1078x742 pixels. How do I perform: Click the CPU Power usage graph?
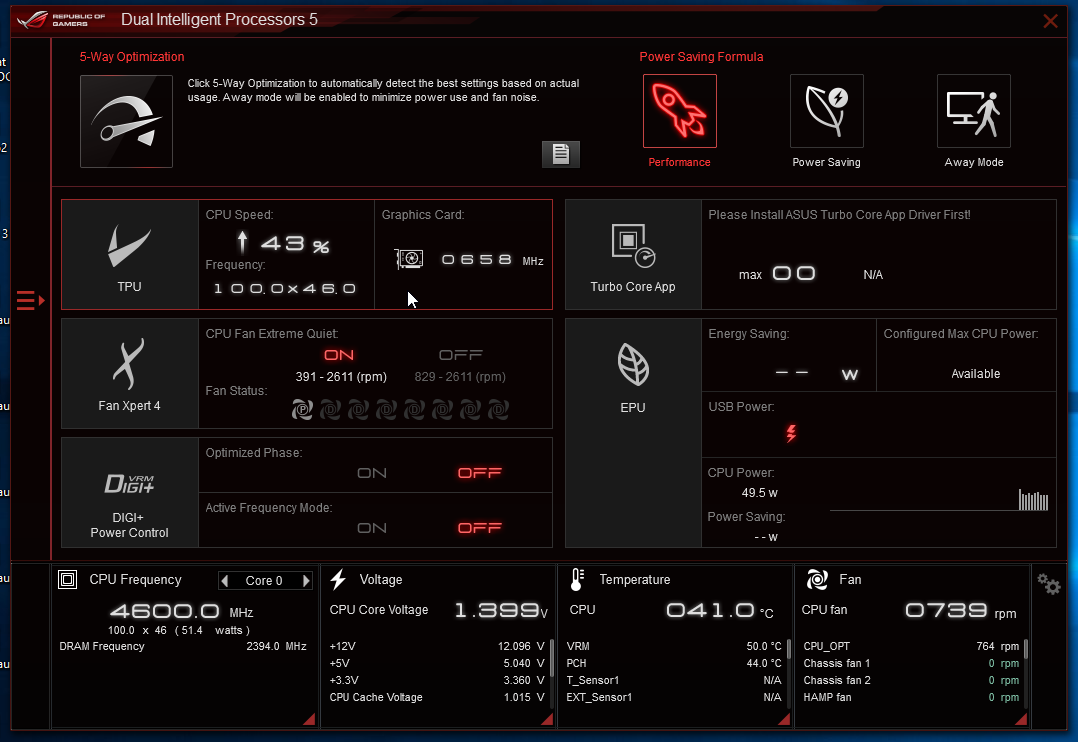click(939, 500)
